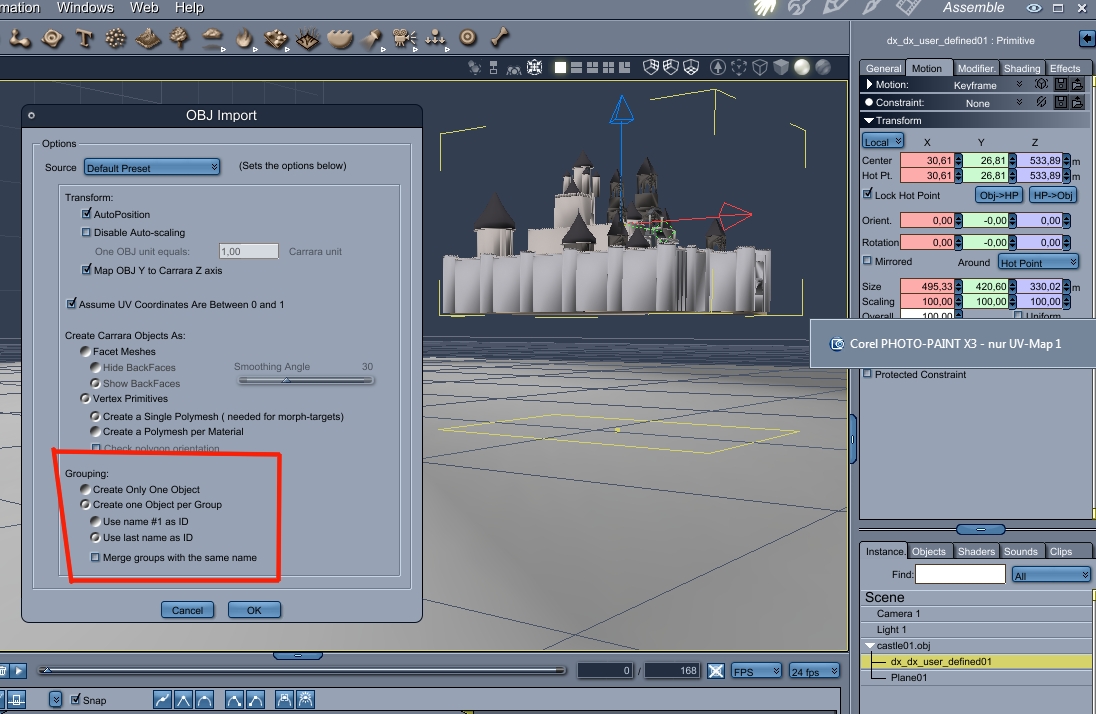Open the Render room film icon

[909, 8]
